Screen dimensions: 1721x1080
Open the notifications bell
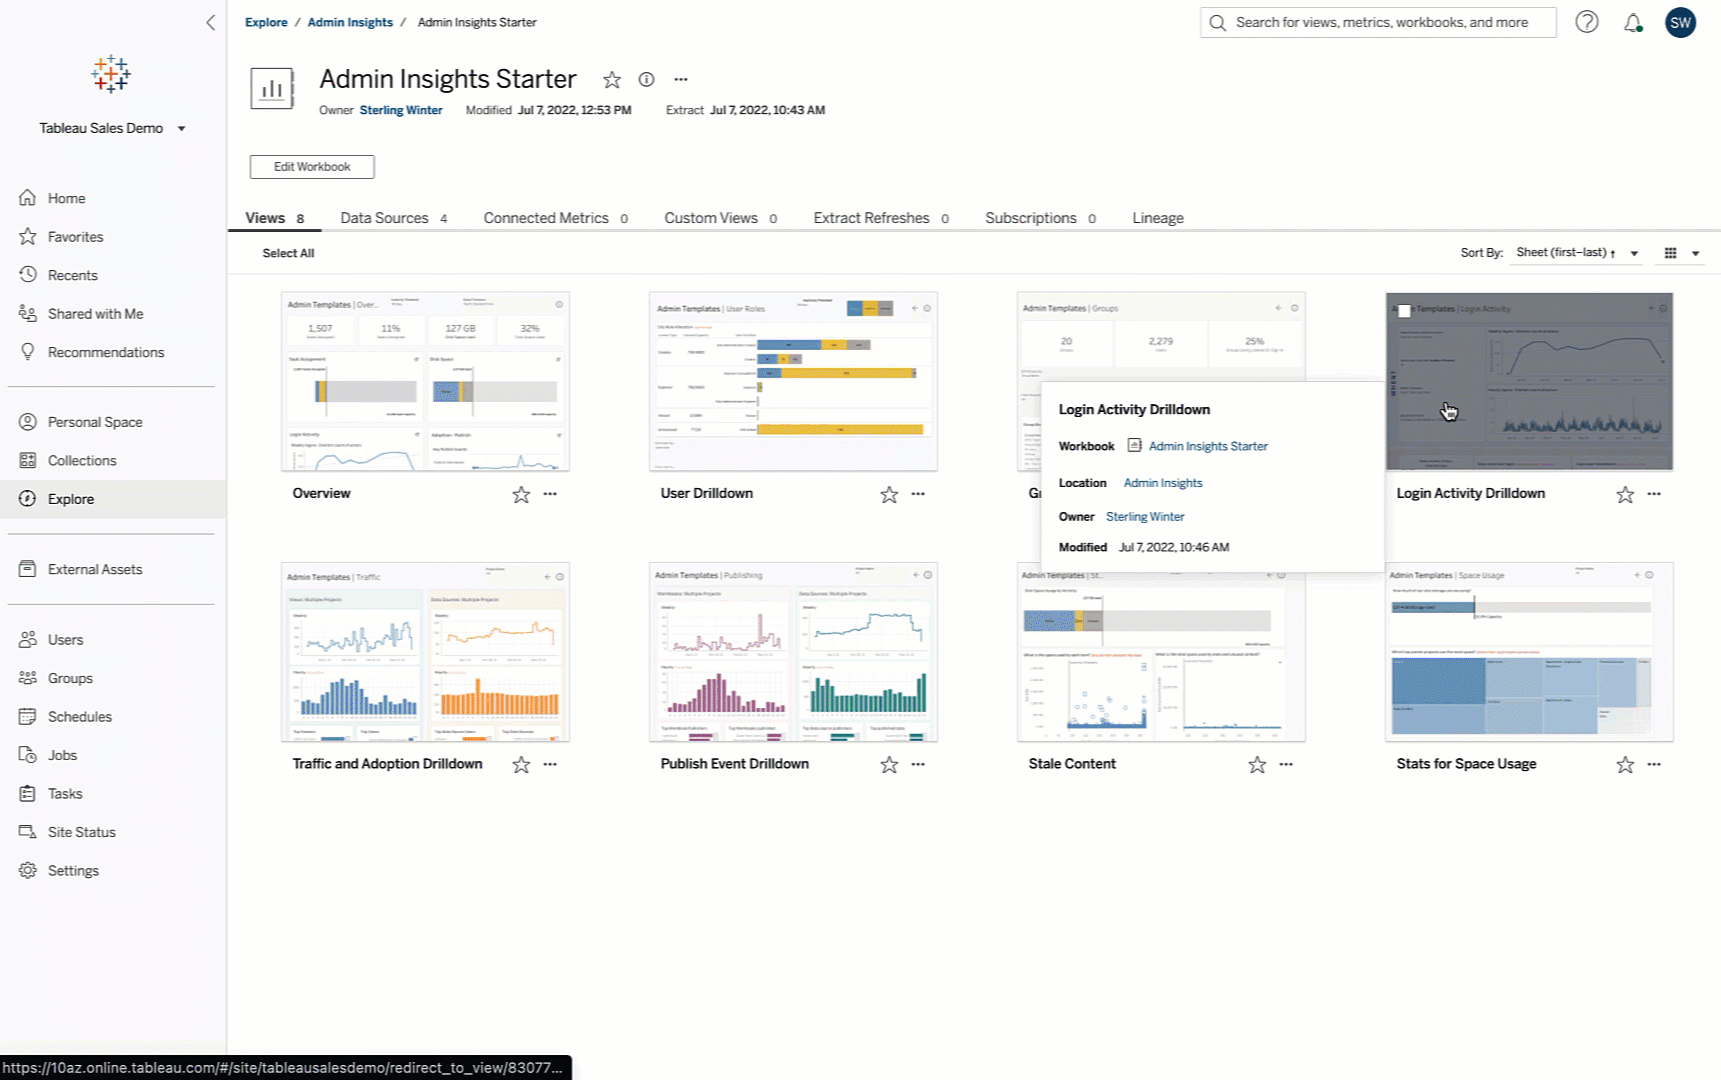coord(1633,22)
